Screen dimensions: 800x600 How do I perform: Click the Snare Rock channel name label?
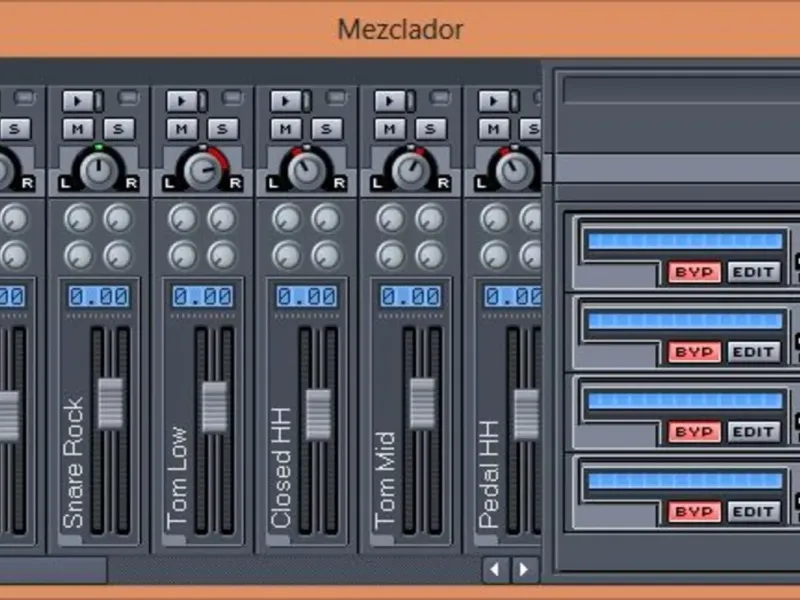click(73, 463)
